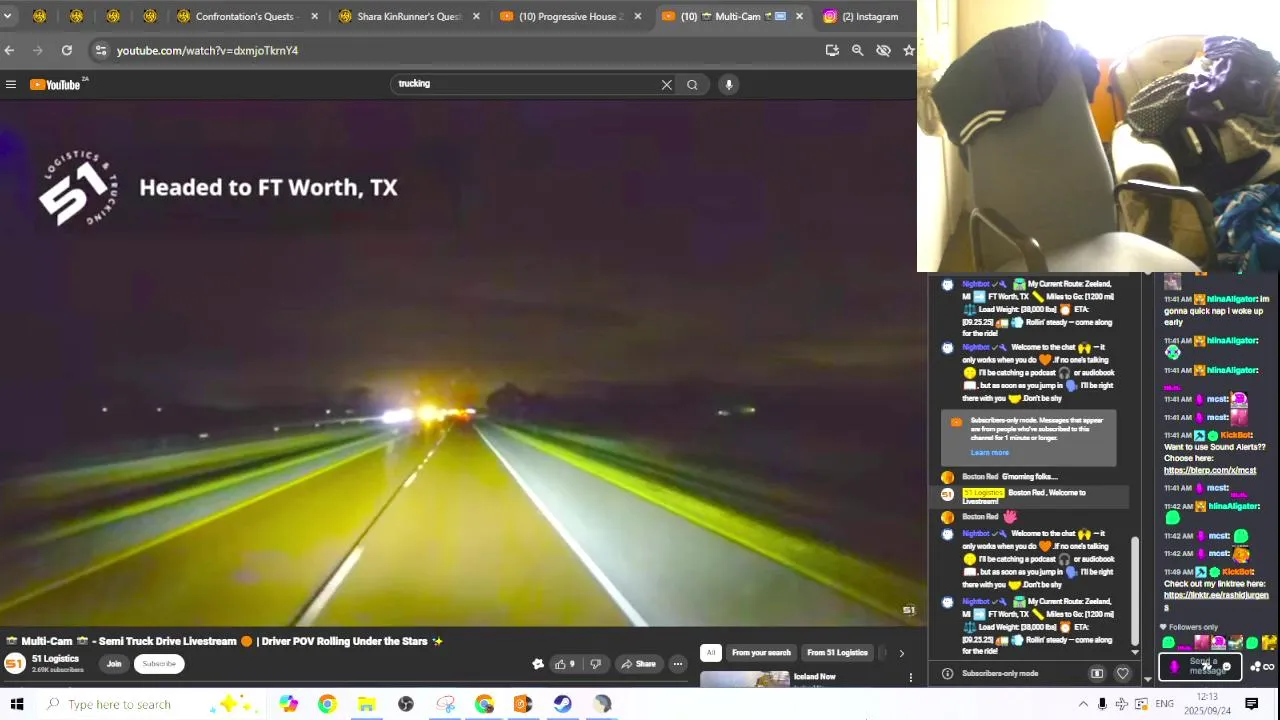
Task: Close the Multi-Cam YouTube tab
Action: point(799,16)
